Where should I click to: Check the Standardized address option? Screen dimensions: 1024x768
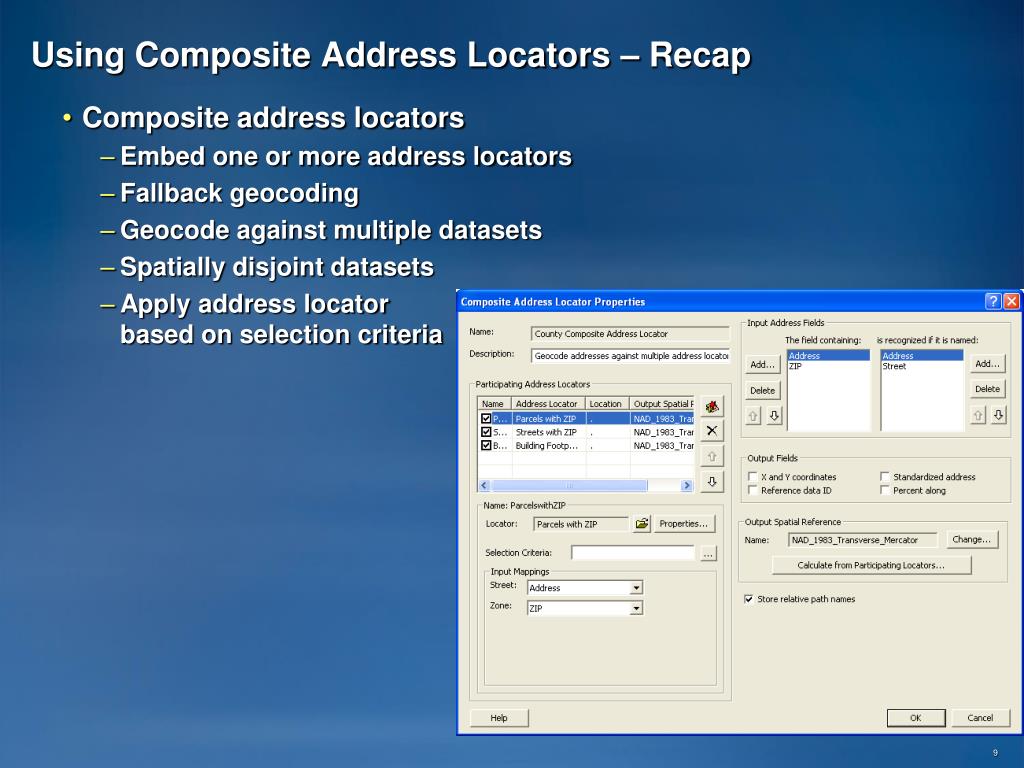(x=884, y=477)
